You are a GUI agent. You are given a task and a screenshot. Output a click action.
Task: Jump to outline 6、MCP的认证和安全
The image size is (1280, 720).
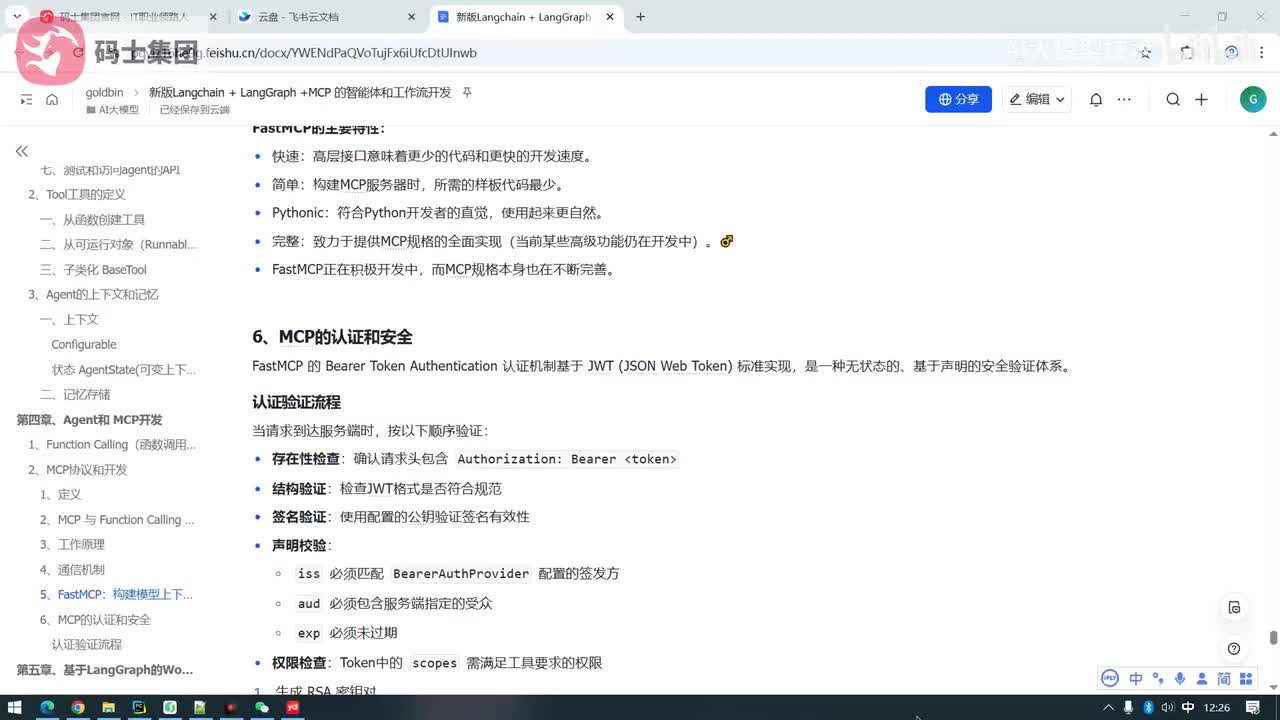[95, 619]
